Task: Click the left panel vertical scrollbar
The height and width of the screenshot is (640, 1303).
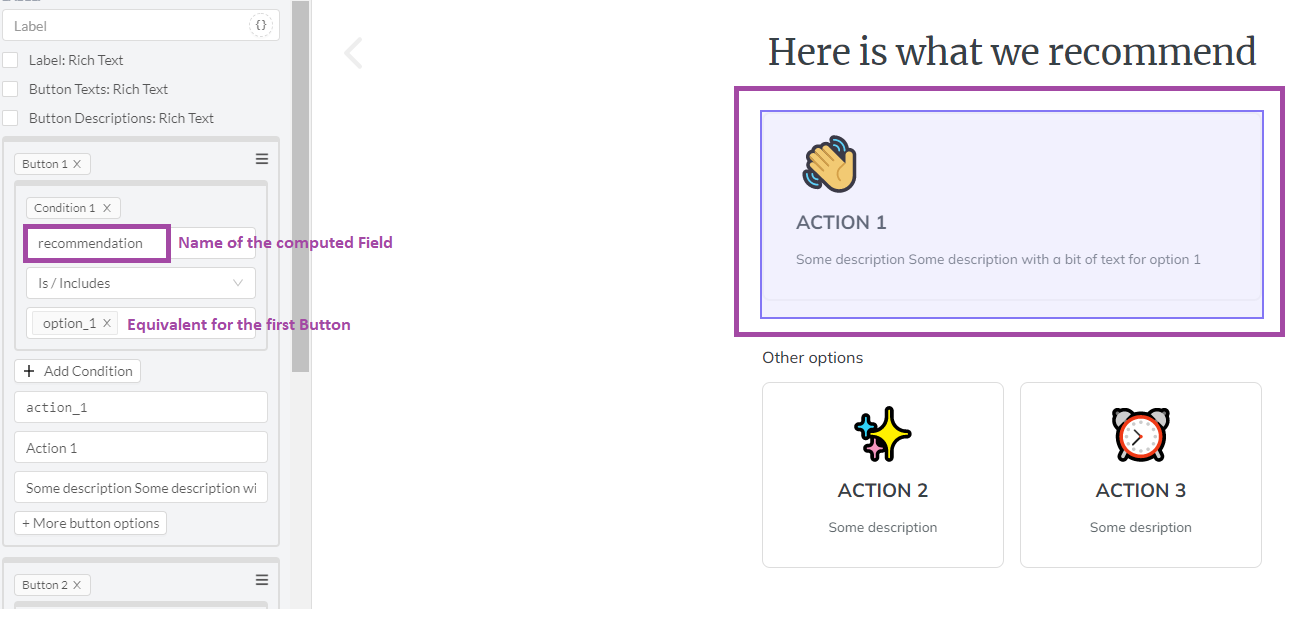Action: (x=300, y=200)
